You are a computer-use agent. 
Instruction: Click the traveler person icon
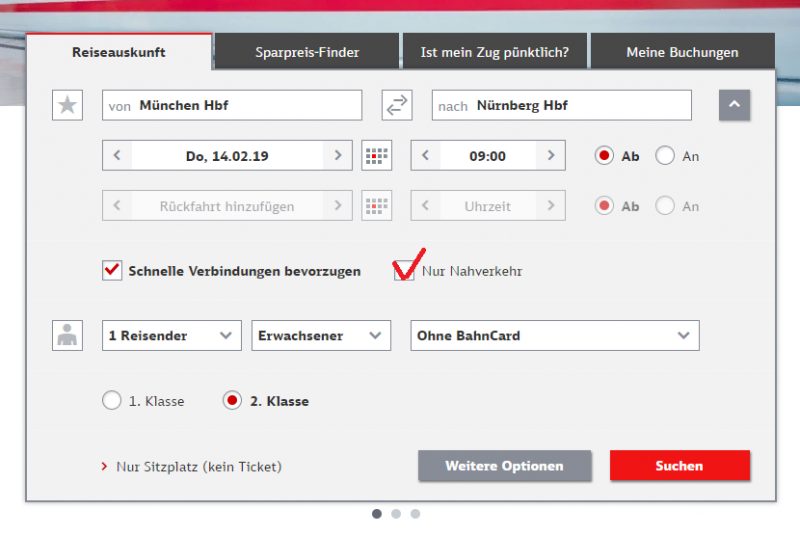pos(67,336)
